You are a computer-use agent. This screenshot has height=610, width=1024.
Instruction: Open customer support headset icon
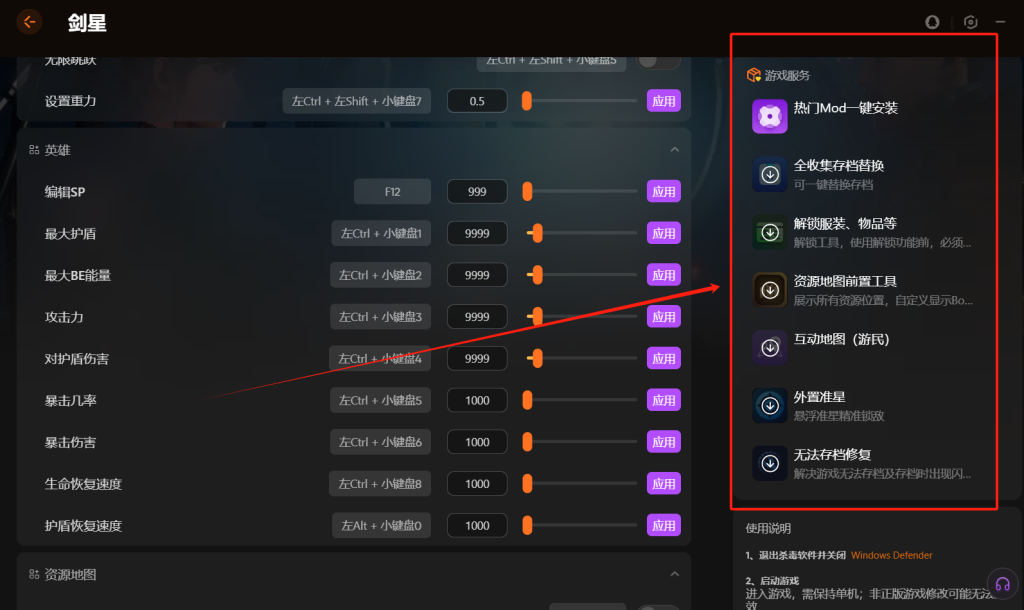click(x=1002, y=584)
